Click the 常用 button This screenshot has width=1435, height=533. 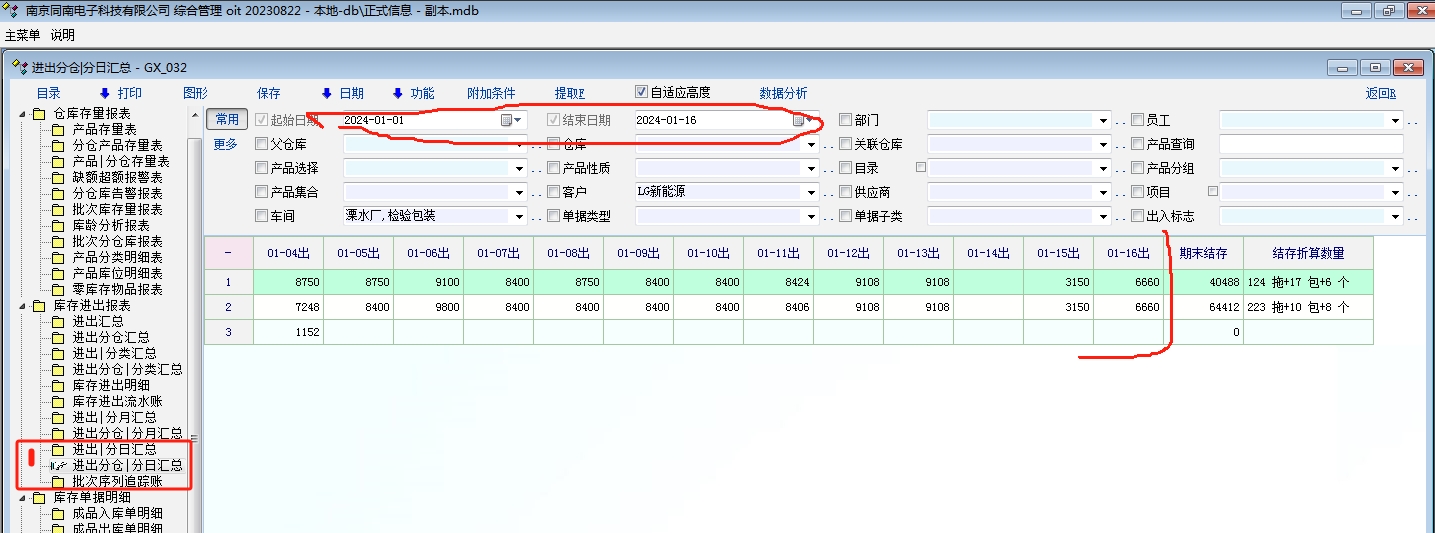tap(227, 120)
